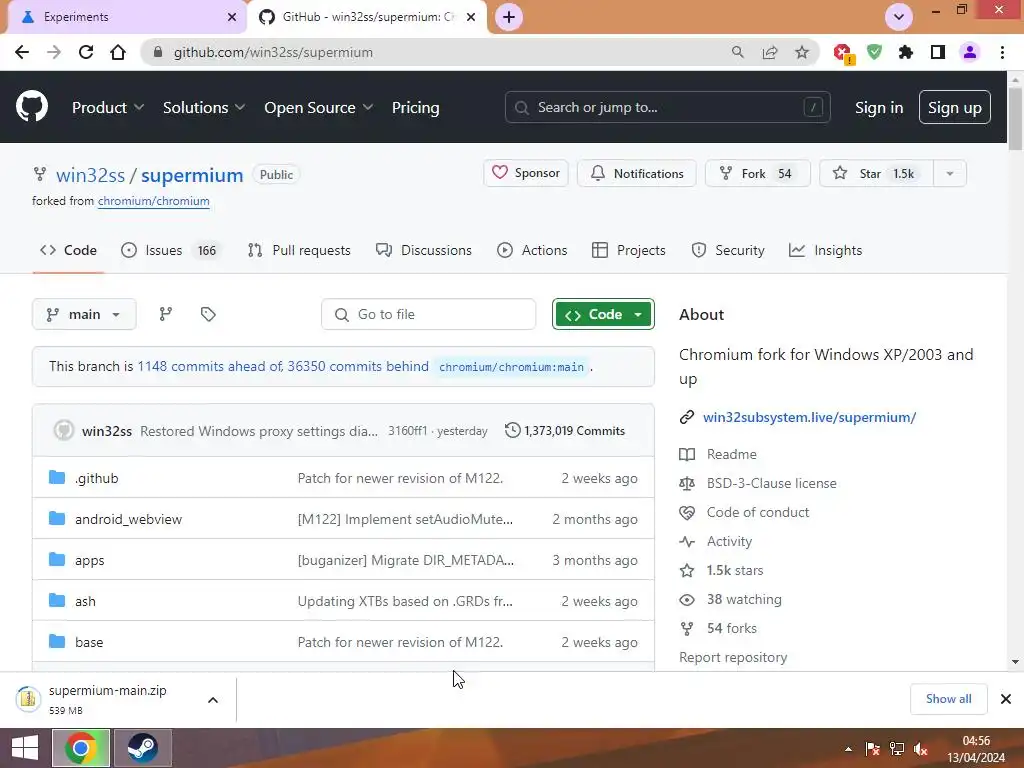Open the zoom magnifier icon in address bar
Image resolution: width=1024 pixels, height=768 pixels.
coord(738,52)
